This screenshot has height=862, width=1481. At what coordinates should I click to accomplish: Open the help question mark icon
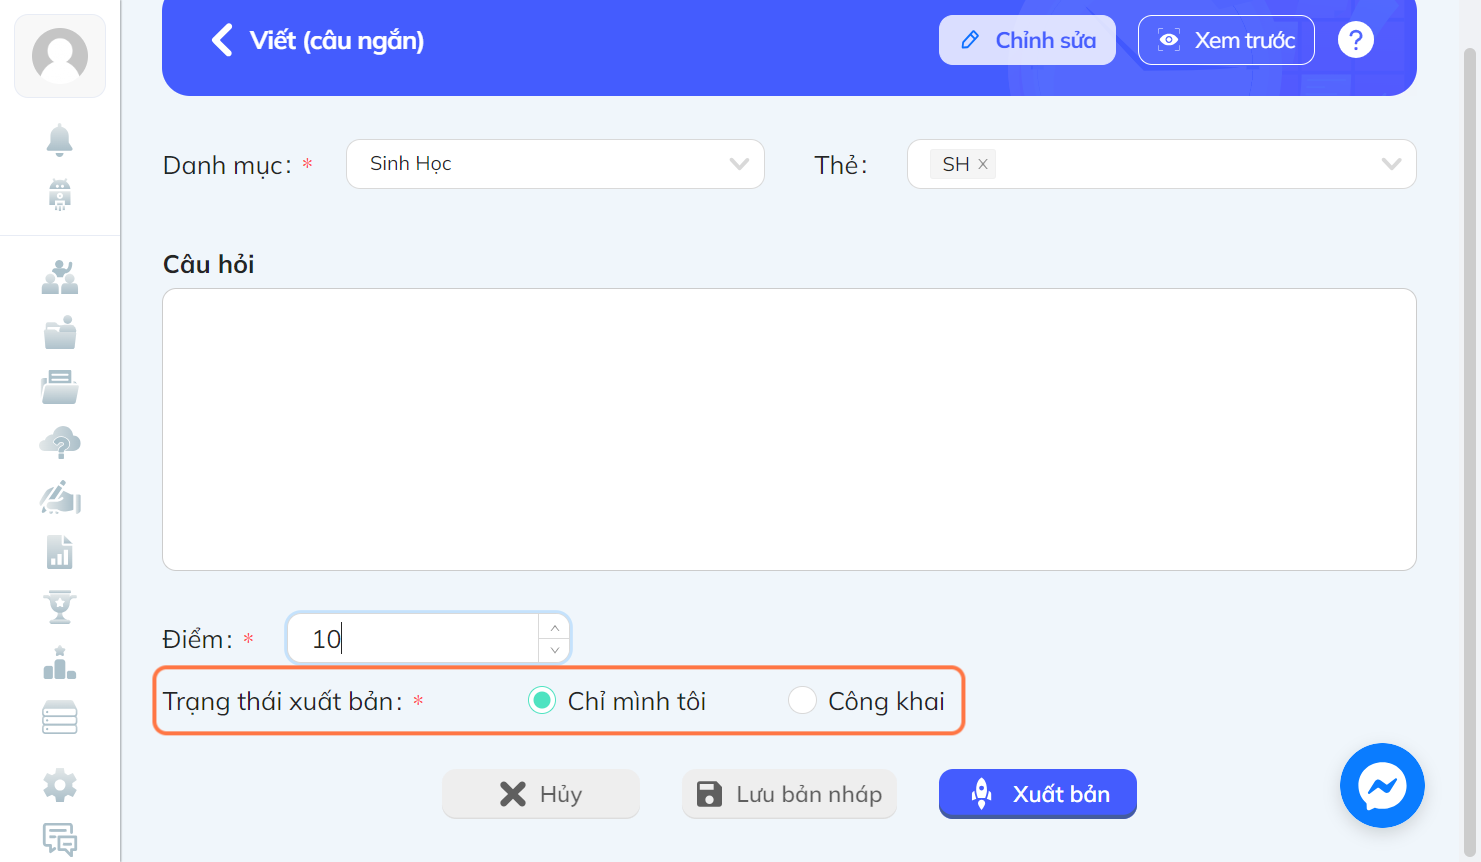pyautogui.click(x=1356, y=40)
